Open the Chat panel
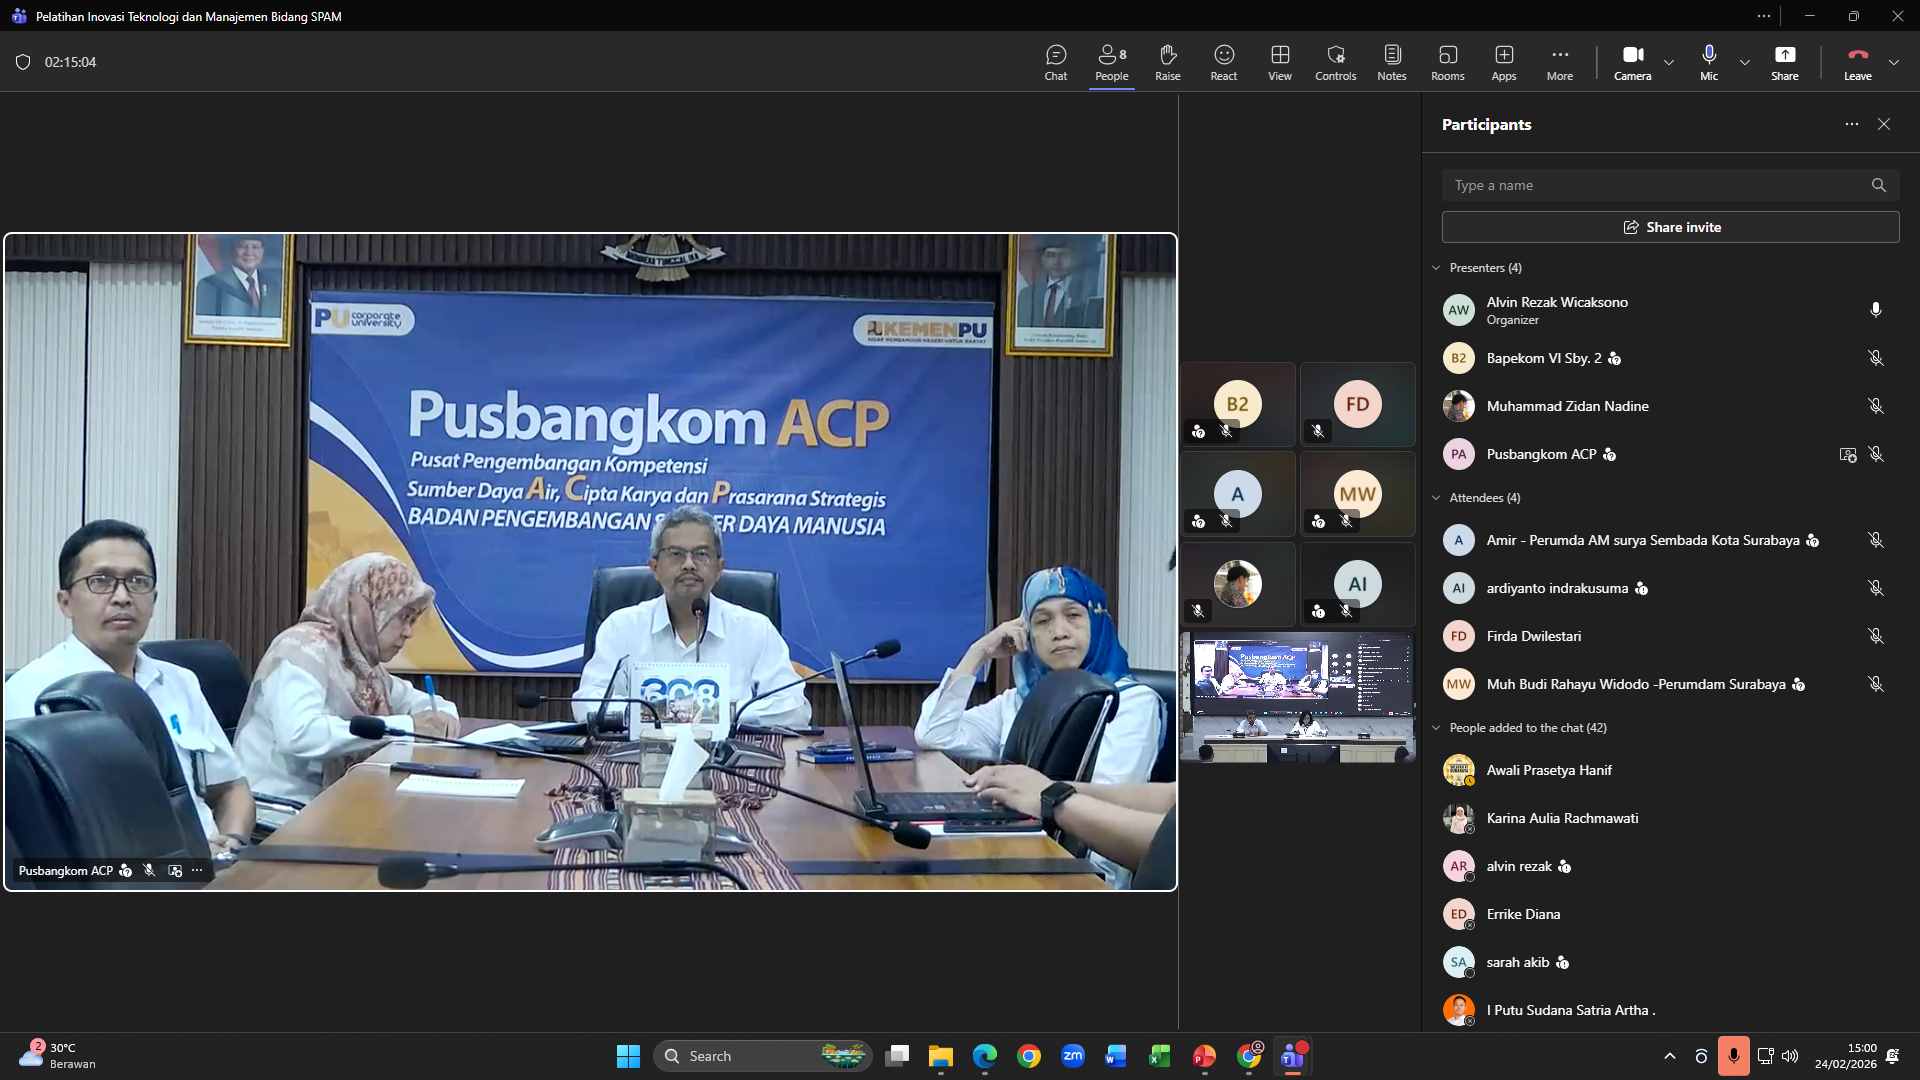Image resolution: width=1920 pixels, height=1080 pixels. coord(1056,62)
